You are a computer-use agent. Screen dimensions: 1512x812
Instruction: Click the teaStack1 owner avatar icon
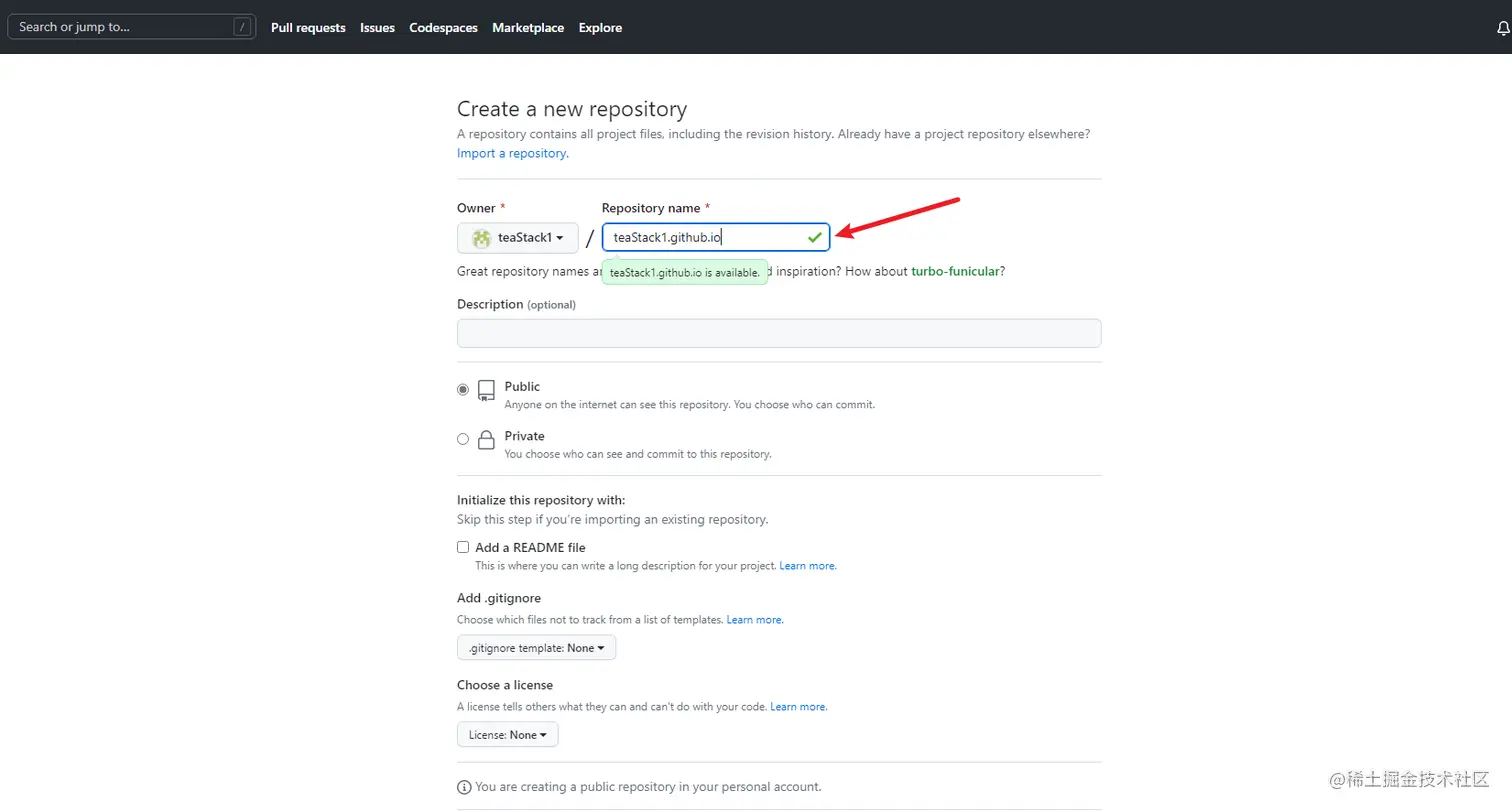[482, 238]
